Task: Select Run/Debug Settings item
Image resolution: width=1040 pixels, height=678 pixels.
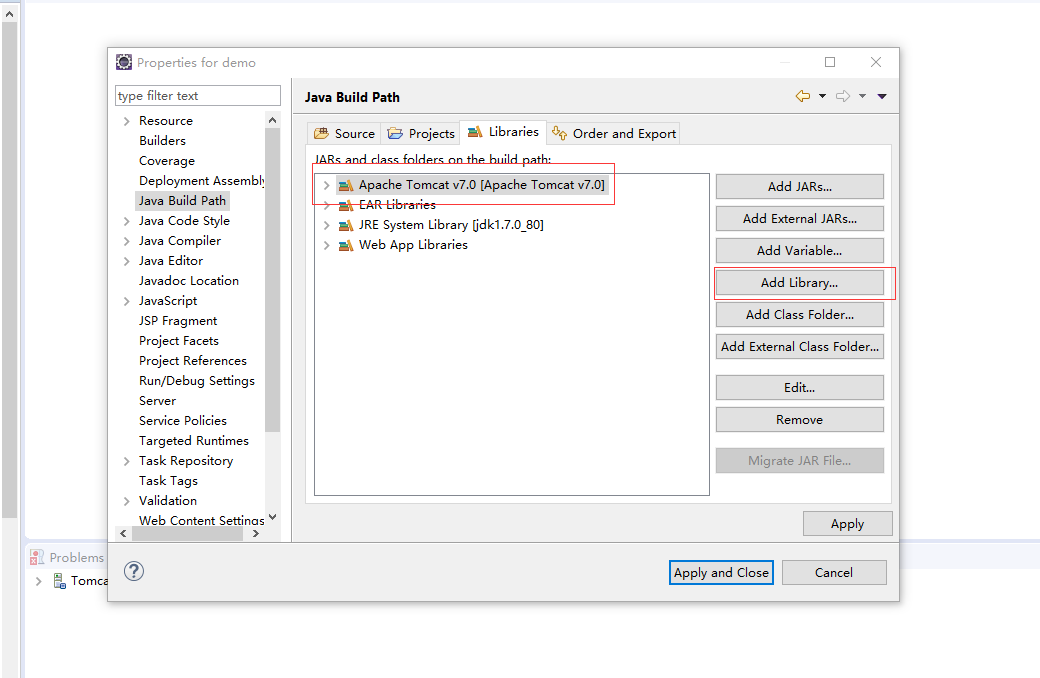Action: pos(197,381)
